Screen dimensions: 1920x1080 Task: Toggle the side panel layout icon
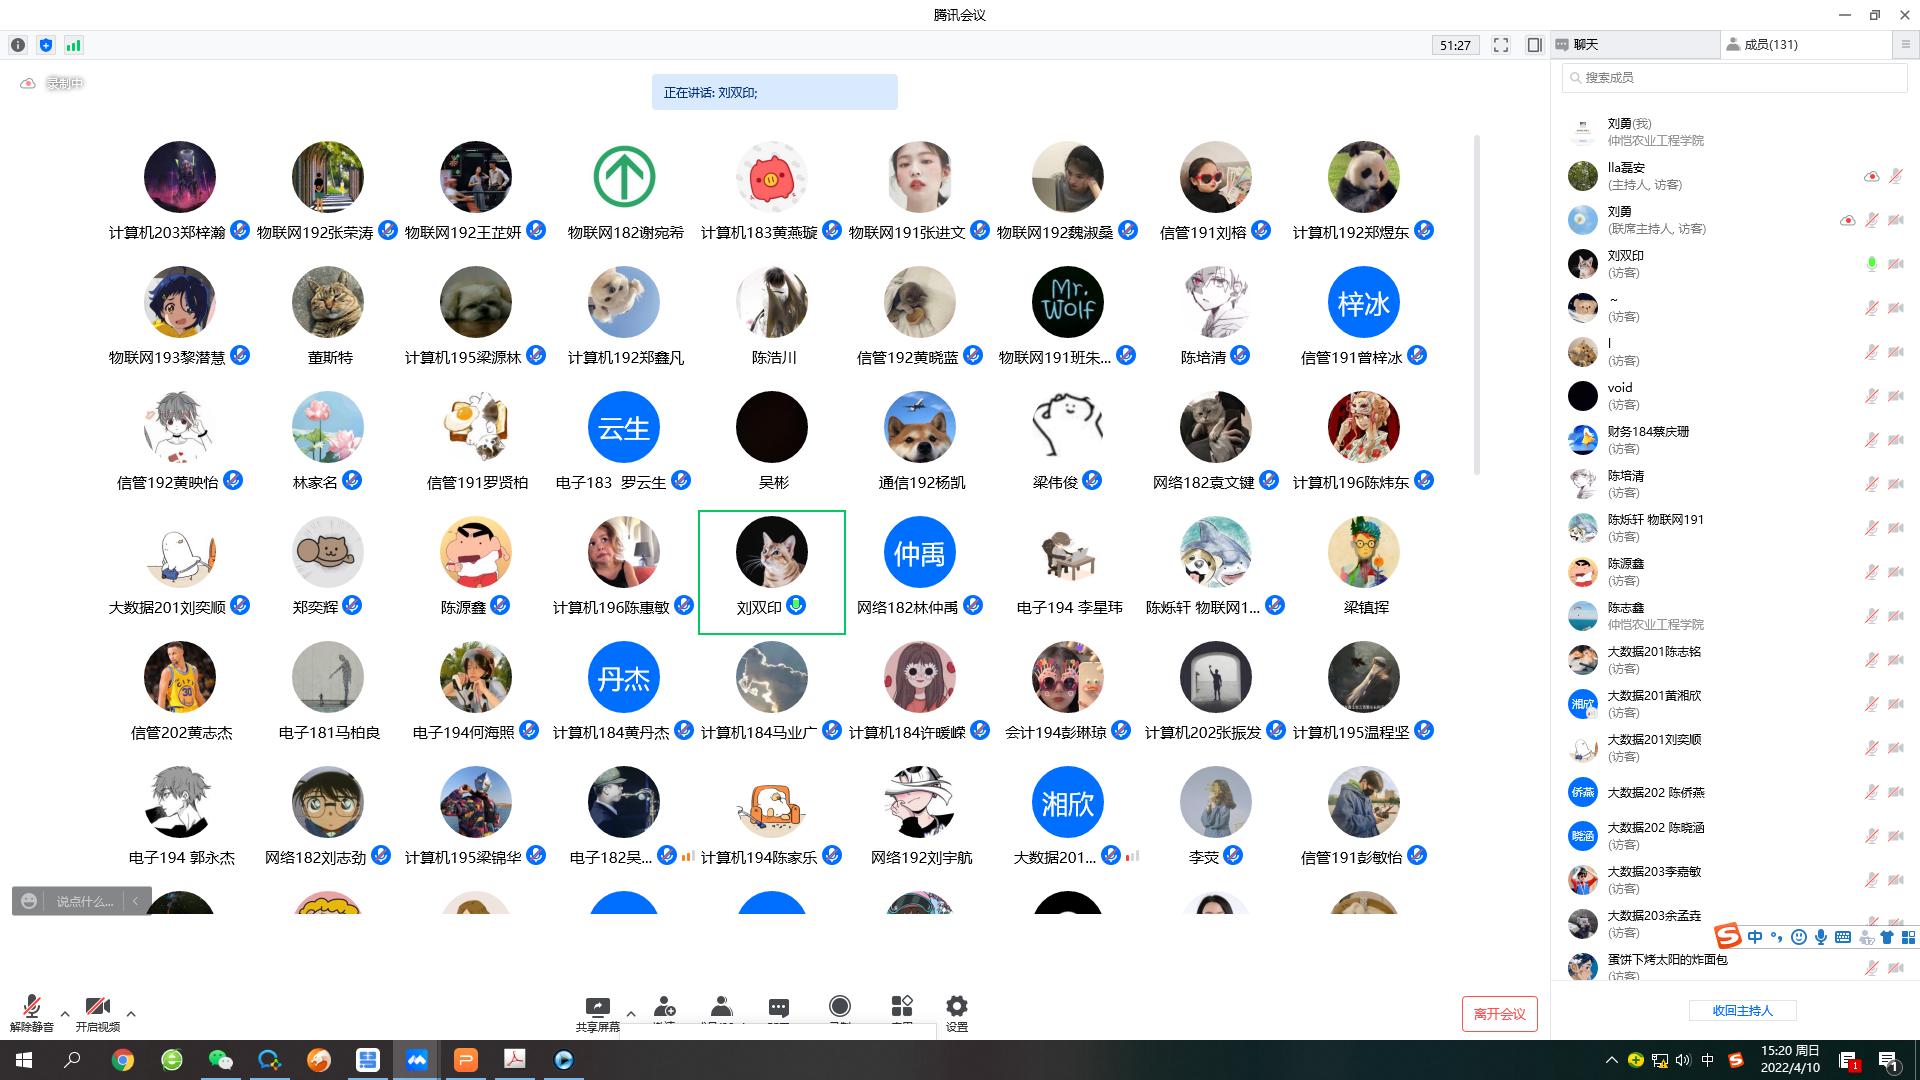point(1534,45)
